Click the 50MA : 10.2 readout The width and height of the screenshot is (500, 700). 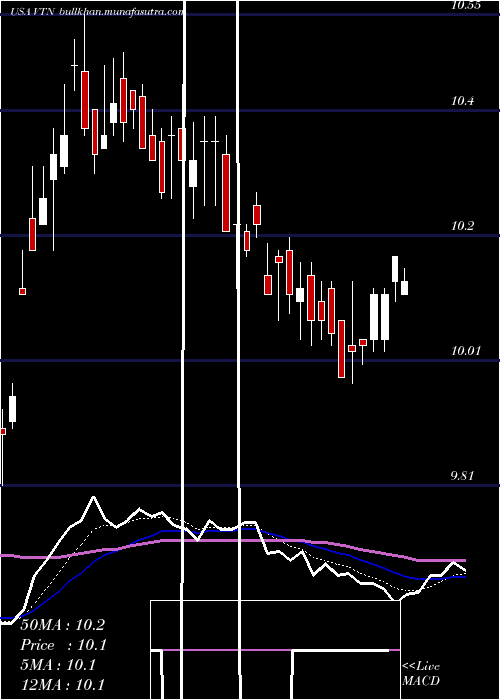click(62, 625)
